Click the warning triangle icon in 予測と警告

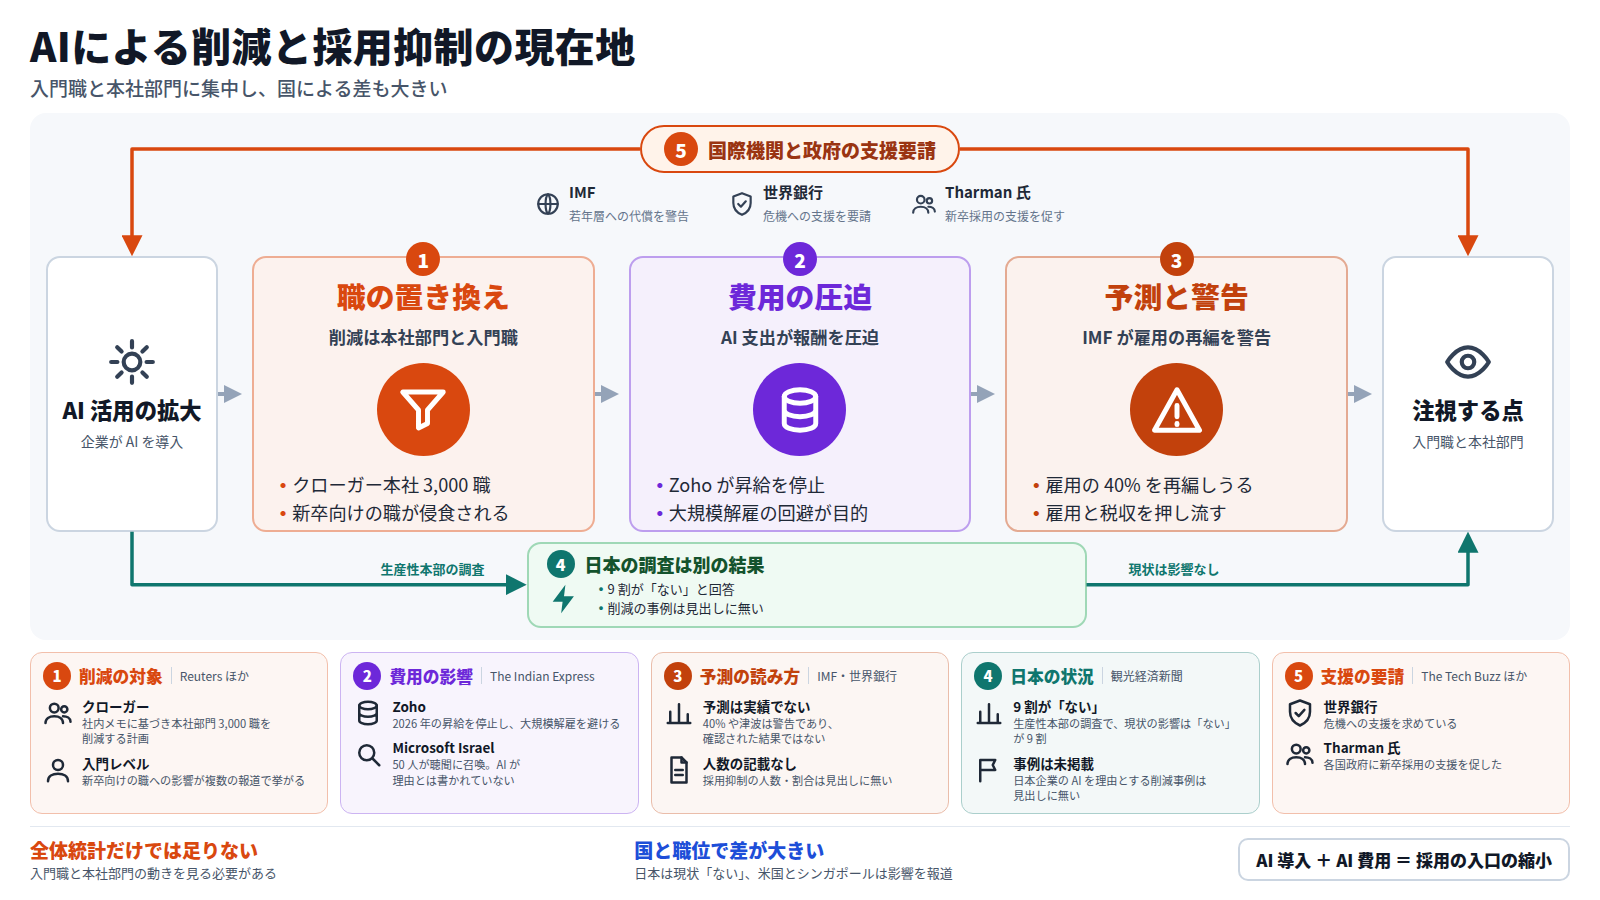point(1176,410)
